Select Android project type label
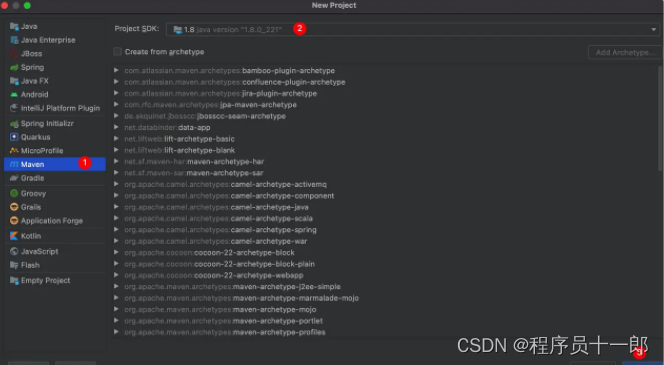664x365 pixels. click(35, 94)
